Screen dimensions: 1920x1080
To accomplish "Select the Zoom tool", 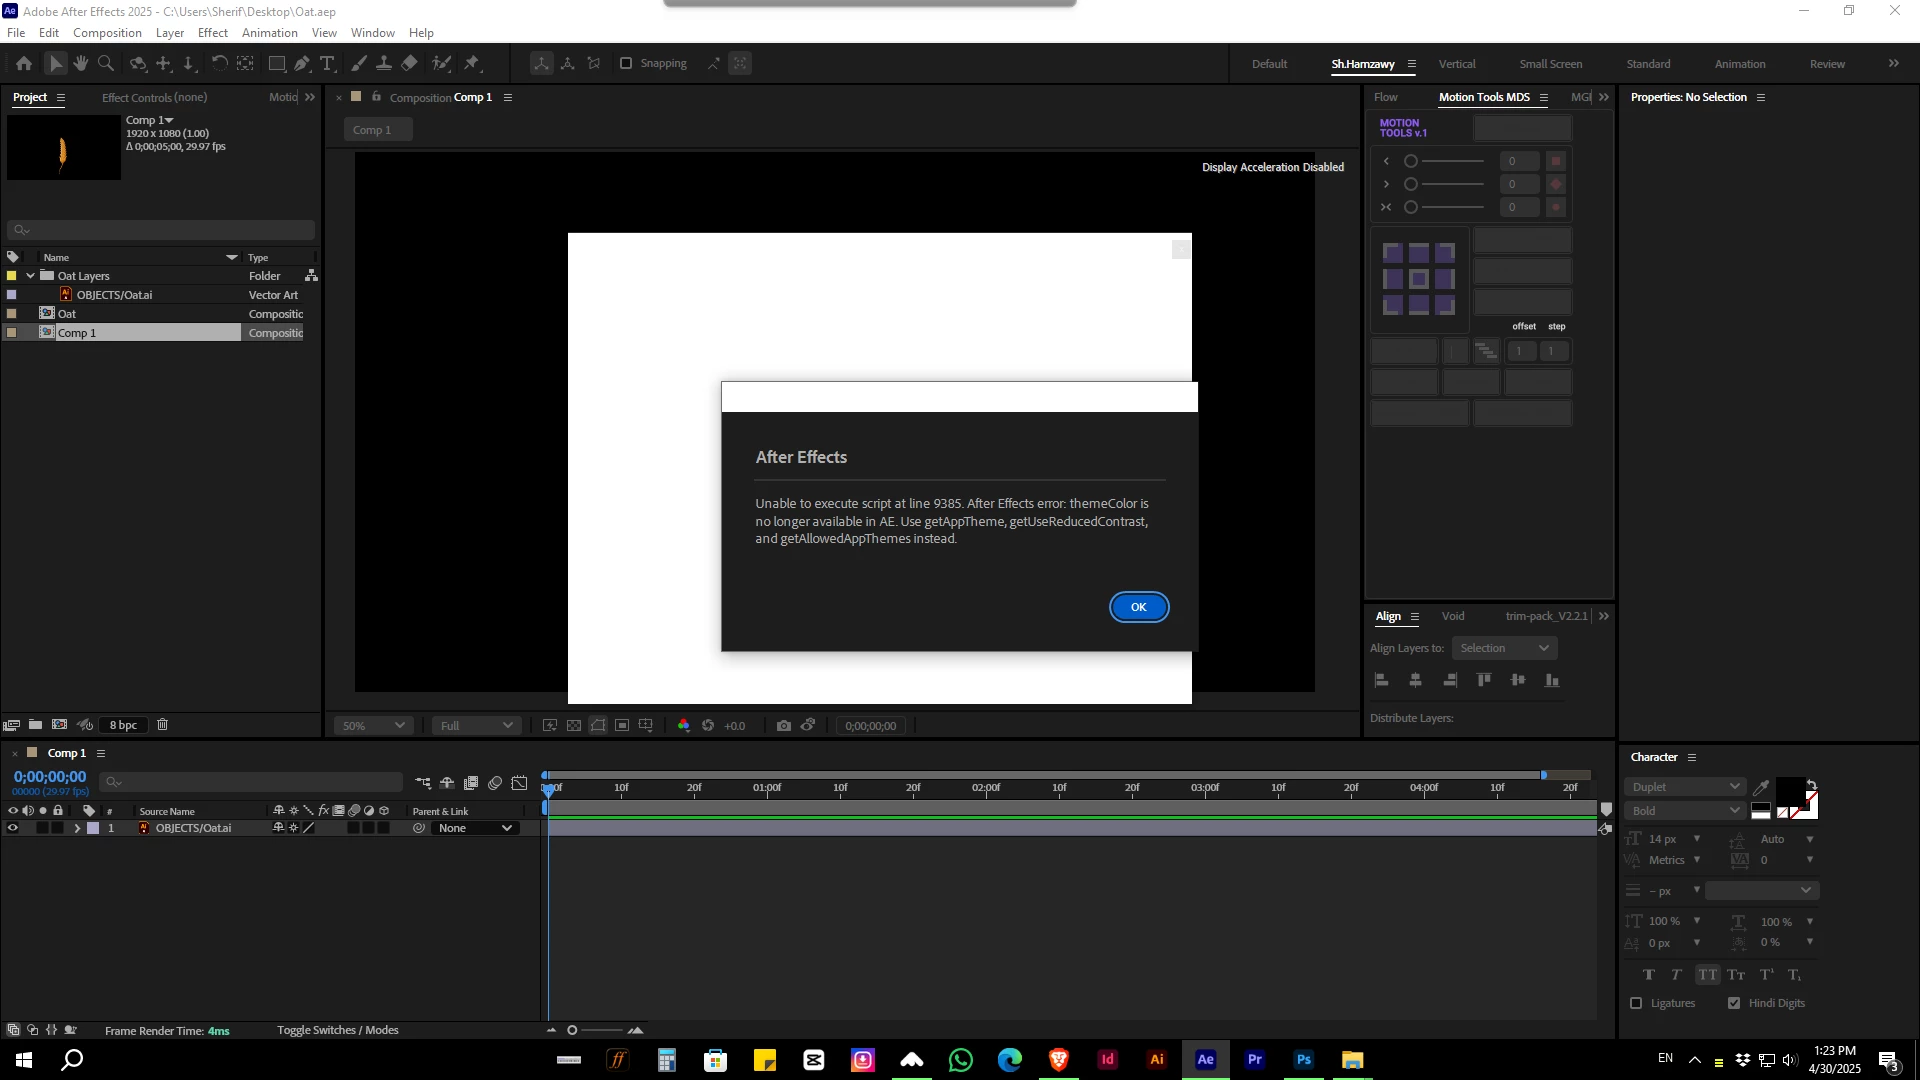I will click(x=106, y=63).
